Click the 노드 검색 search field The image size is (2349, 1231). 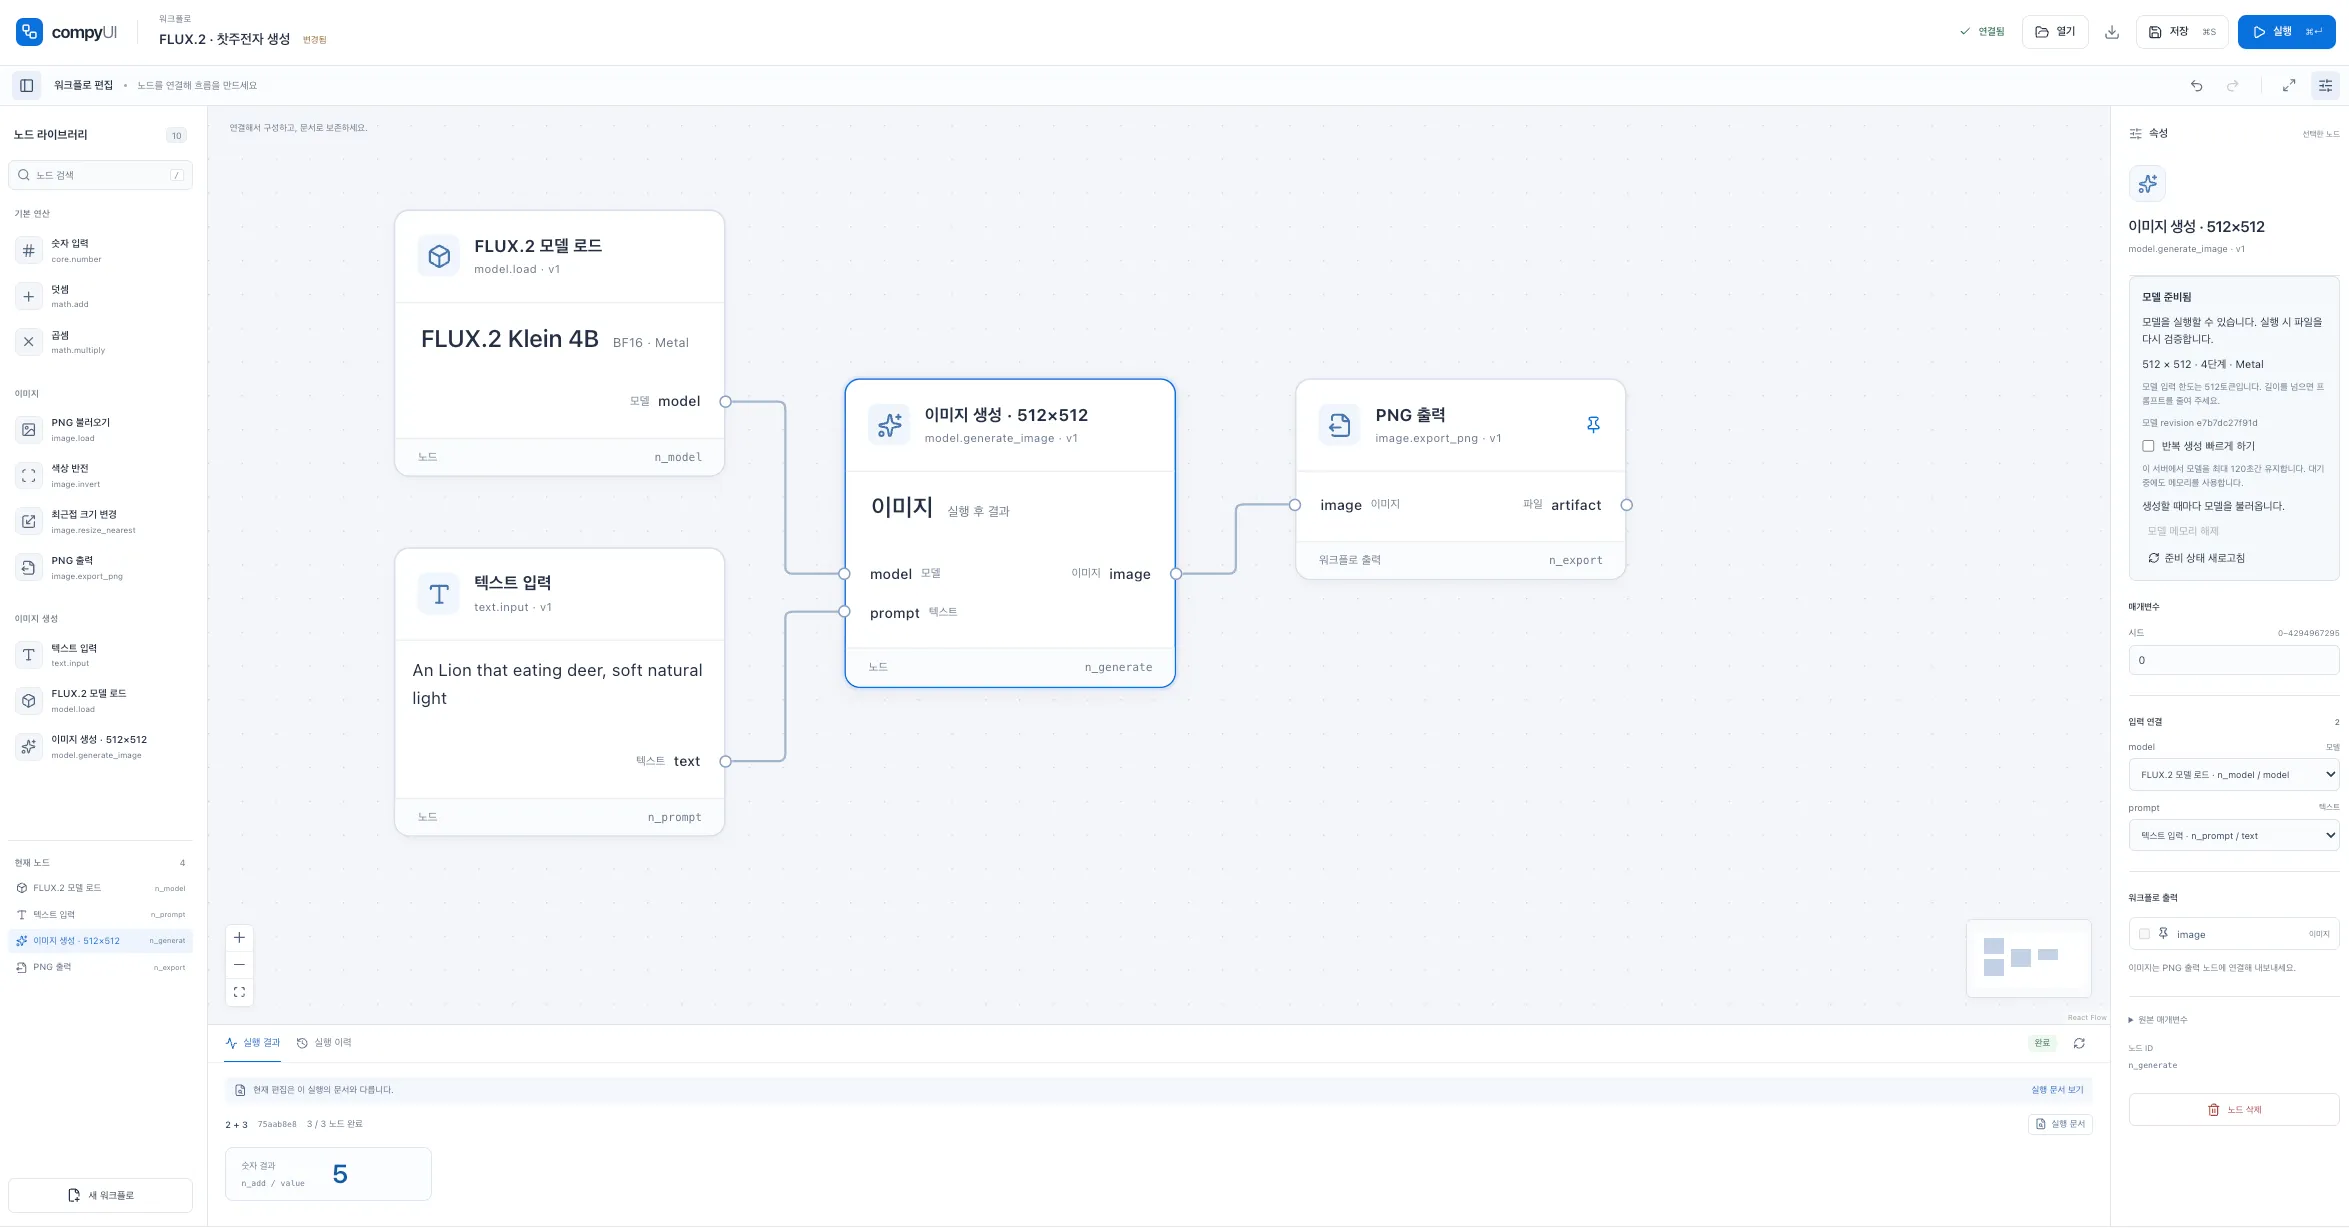coord(100,175)
